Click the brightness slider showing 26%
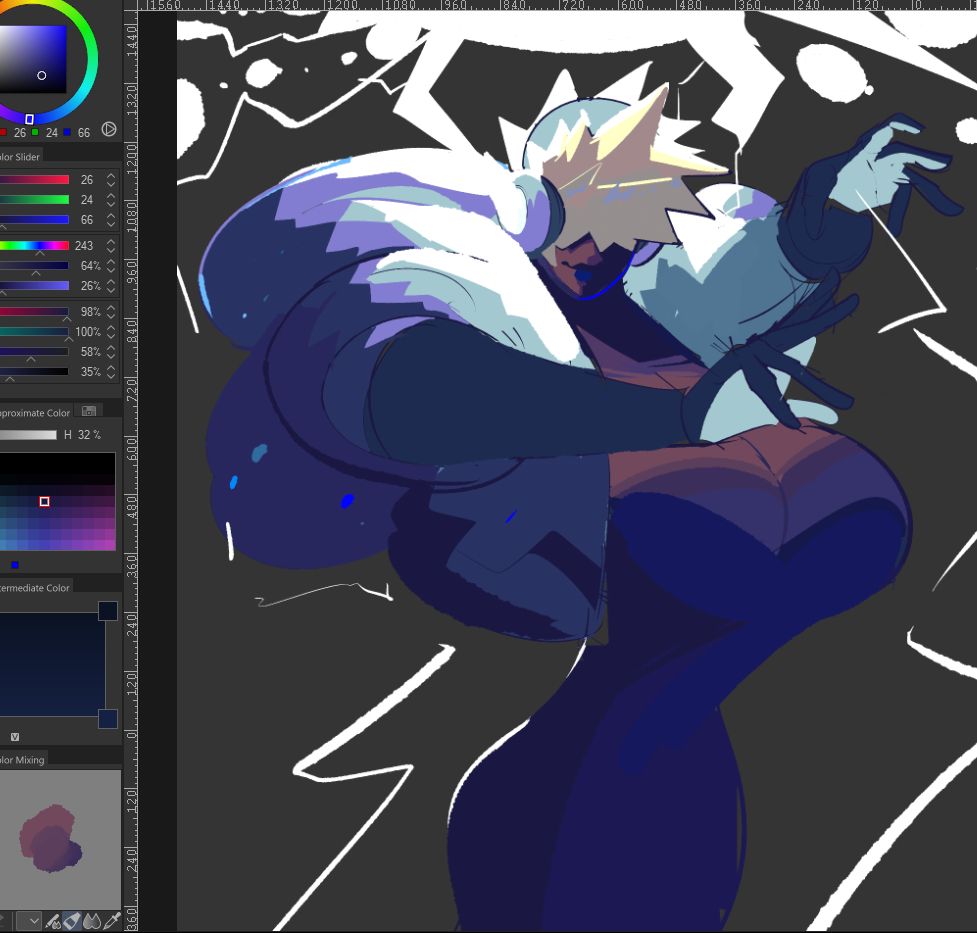This screenshot has height=933, width=977. tap(34, 285)
